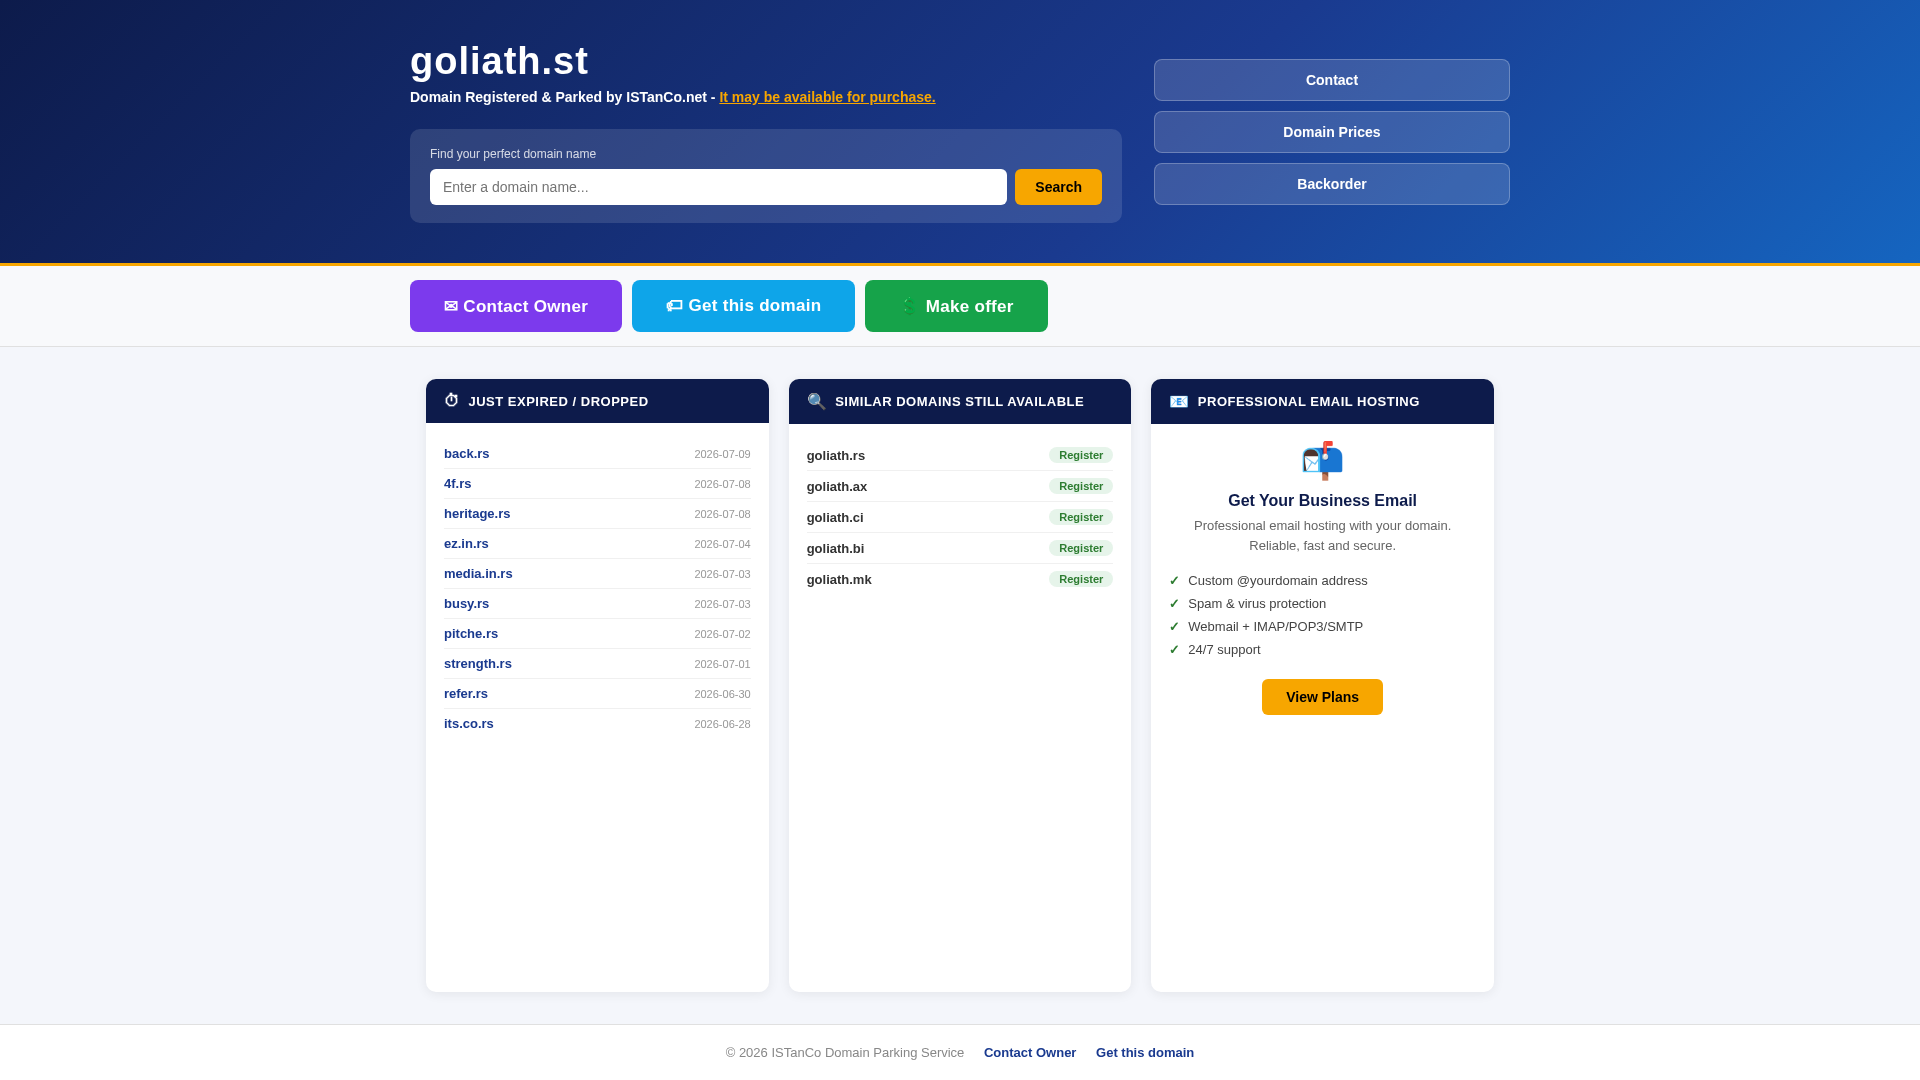Click the footer Get this domain link
The height and width of the screenshot is (1080, 1920).
pos(1145,1053)
